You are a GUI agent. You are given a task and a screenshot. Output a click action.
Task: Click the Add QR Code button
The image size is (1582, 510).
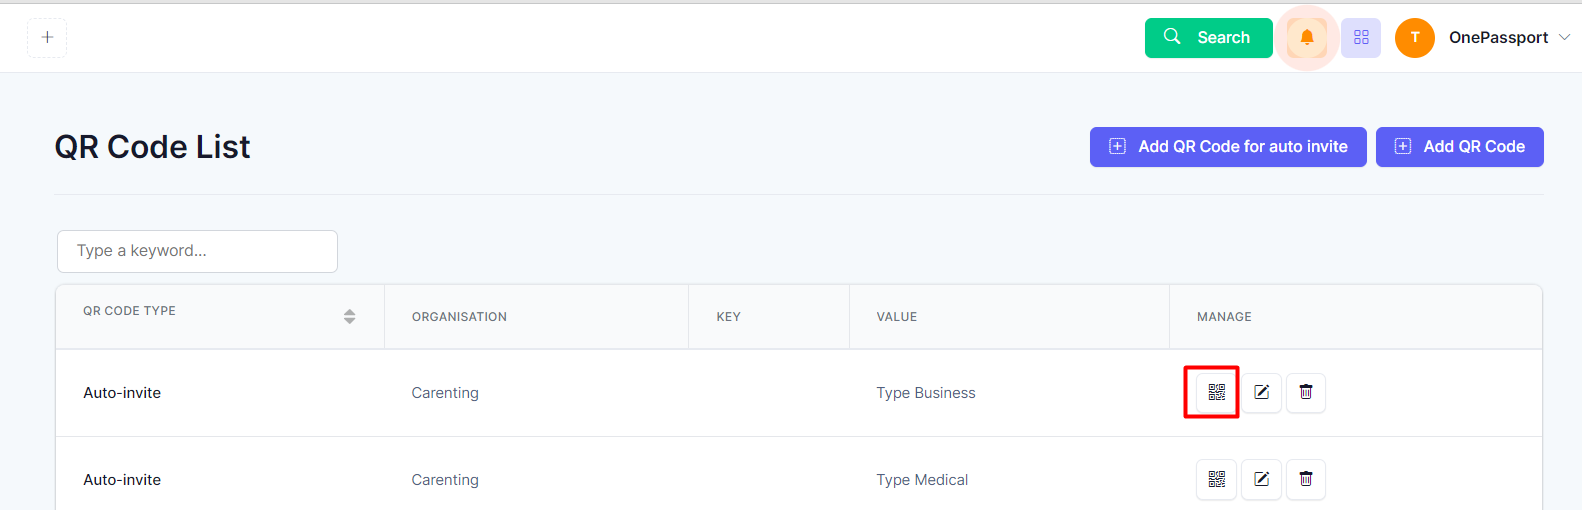(1459, 147)
